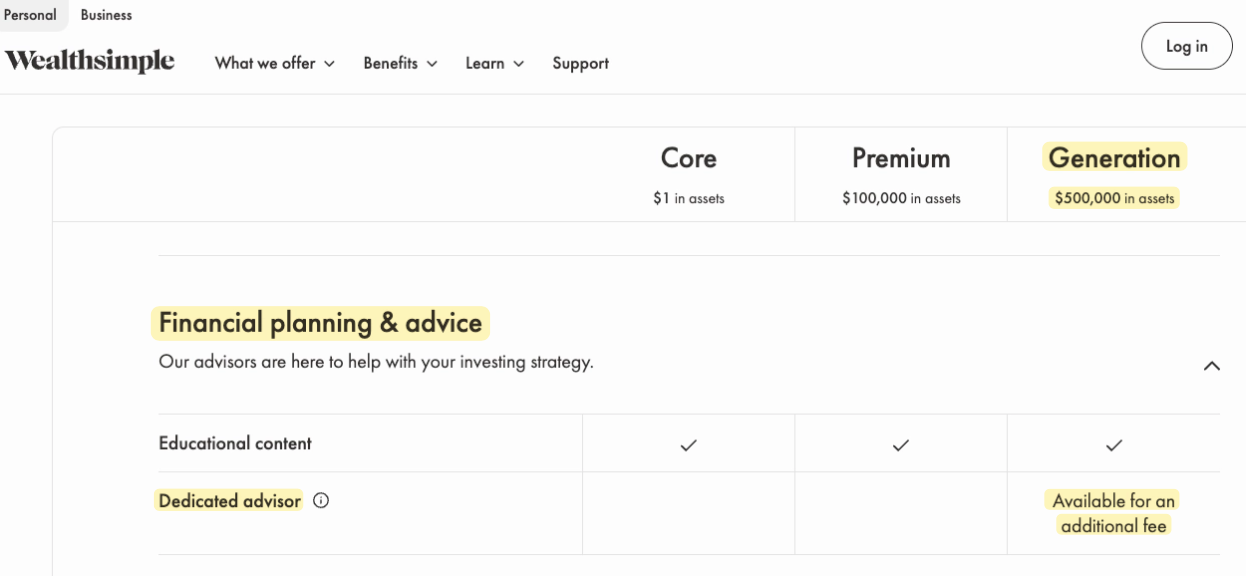Select the Generation plan column header

[1114, 159]
